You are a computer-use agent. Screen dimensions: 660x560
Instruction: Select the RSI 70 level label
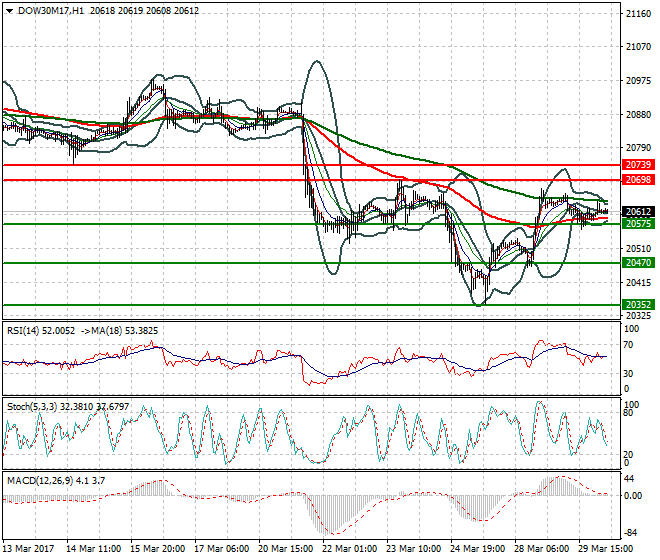(628, 345)
